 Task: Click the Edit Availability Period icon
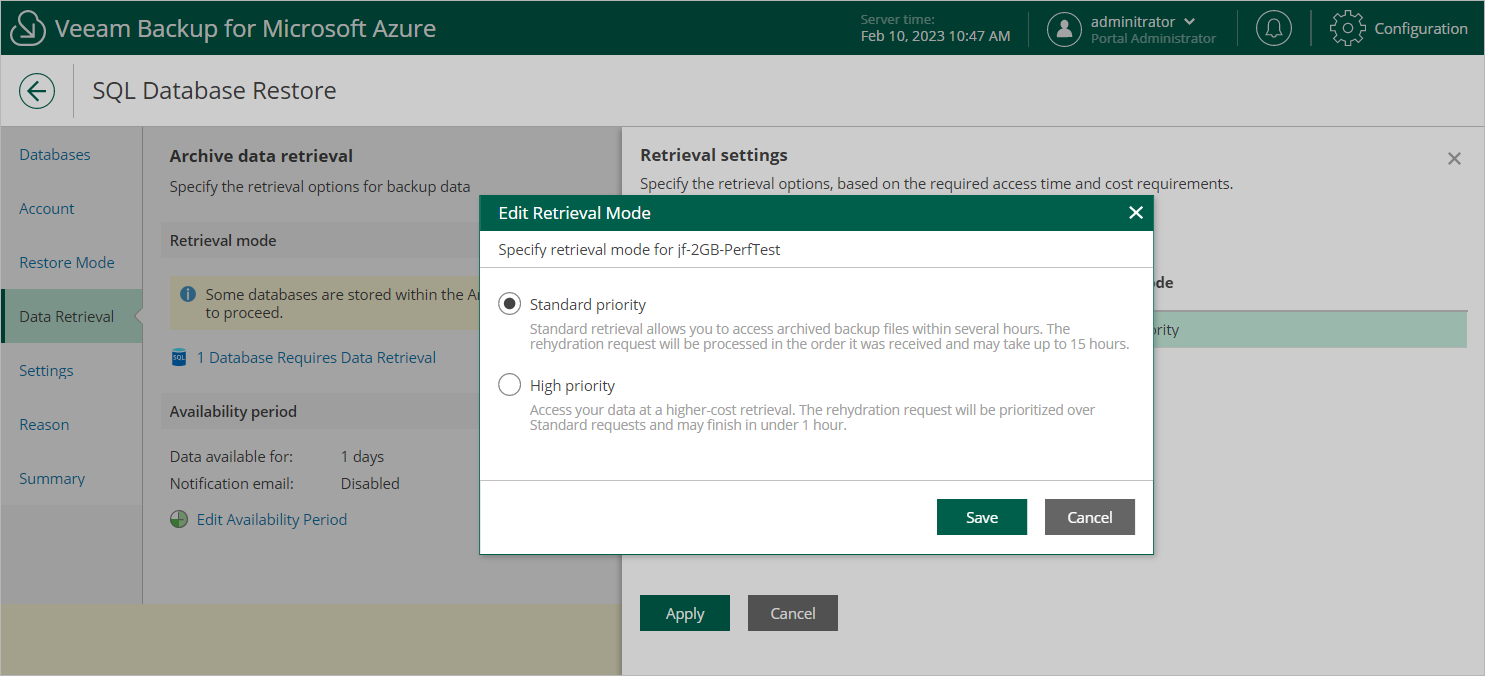[179, 520]
